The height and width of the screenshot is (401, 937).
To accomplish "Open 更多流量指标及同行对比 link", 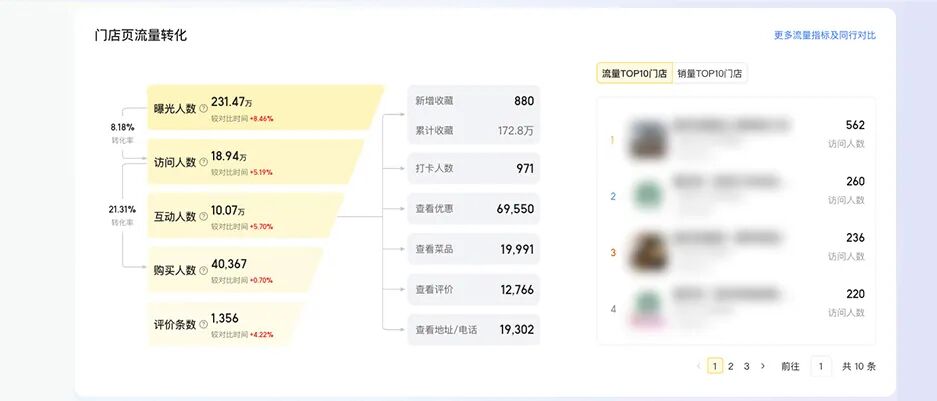I will click(x=824, y=35).
